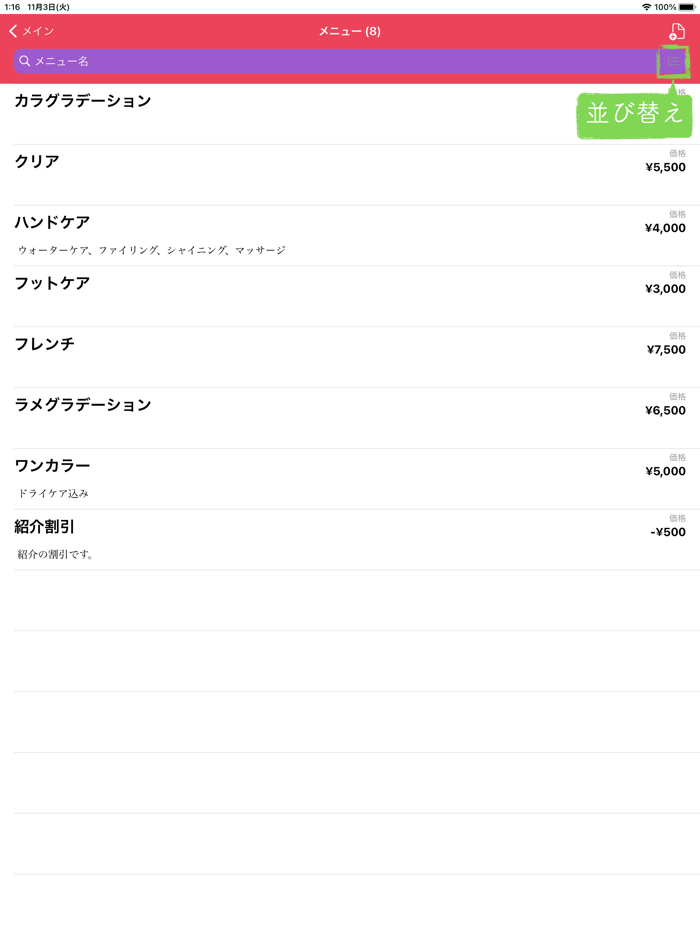Click the magnifier search icon
Screen dimensions: 700x934
[25, 62]
